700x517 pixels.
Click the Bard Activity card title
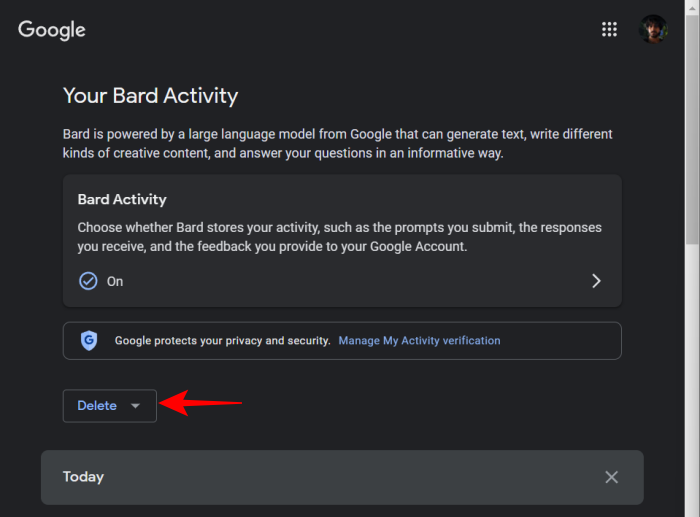tap(122, 200)
